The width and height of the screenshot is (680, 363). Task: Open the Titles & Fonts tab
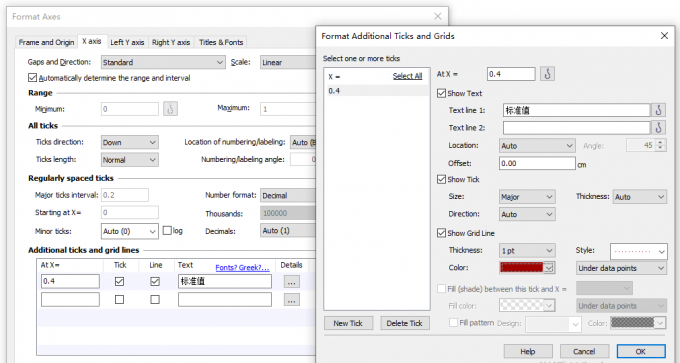click(x=221, y=43)
